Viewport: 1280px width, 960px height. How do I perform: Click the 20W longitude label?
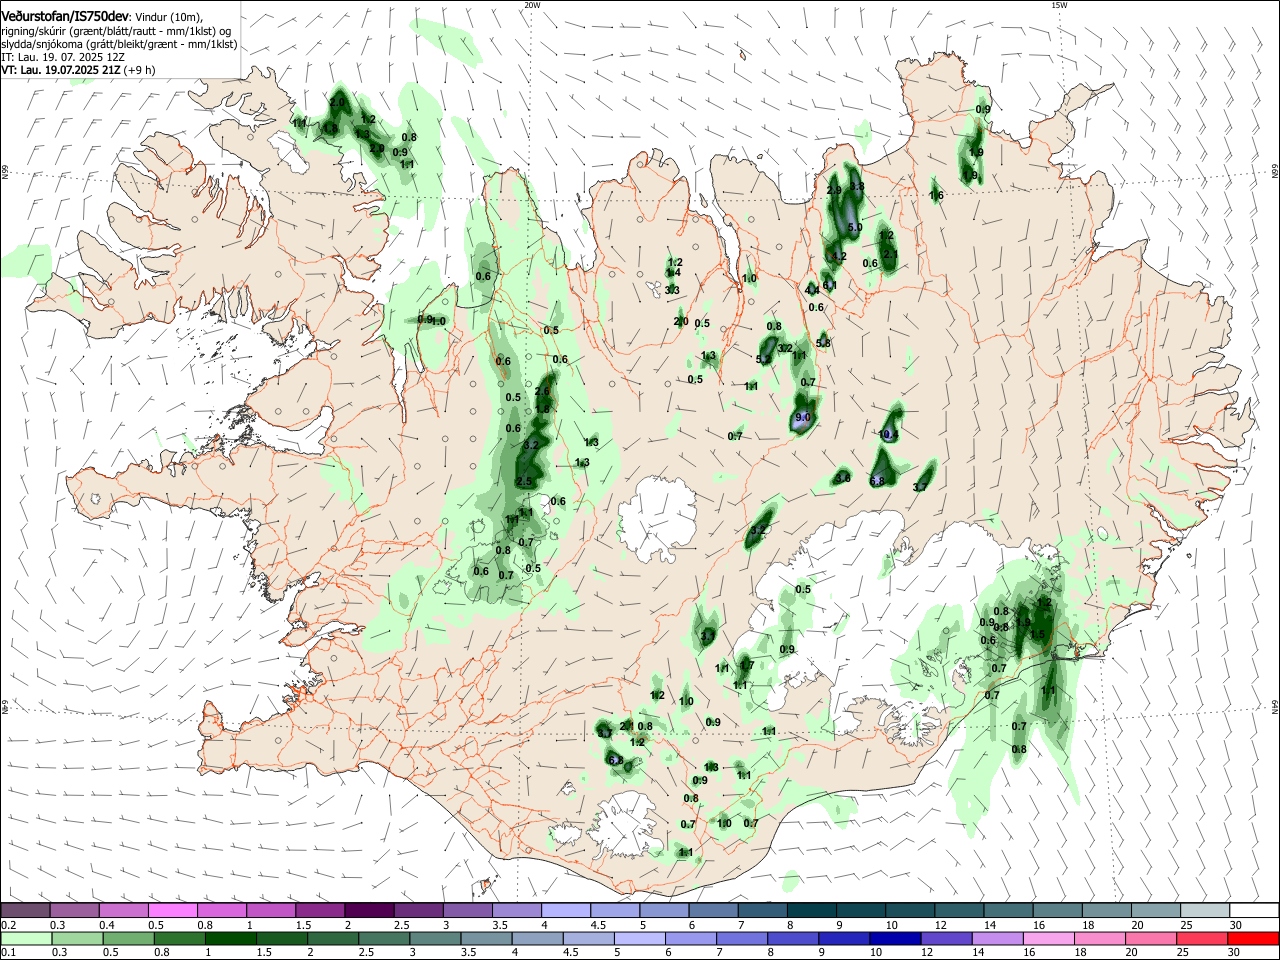coord(532,5)
